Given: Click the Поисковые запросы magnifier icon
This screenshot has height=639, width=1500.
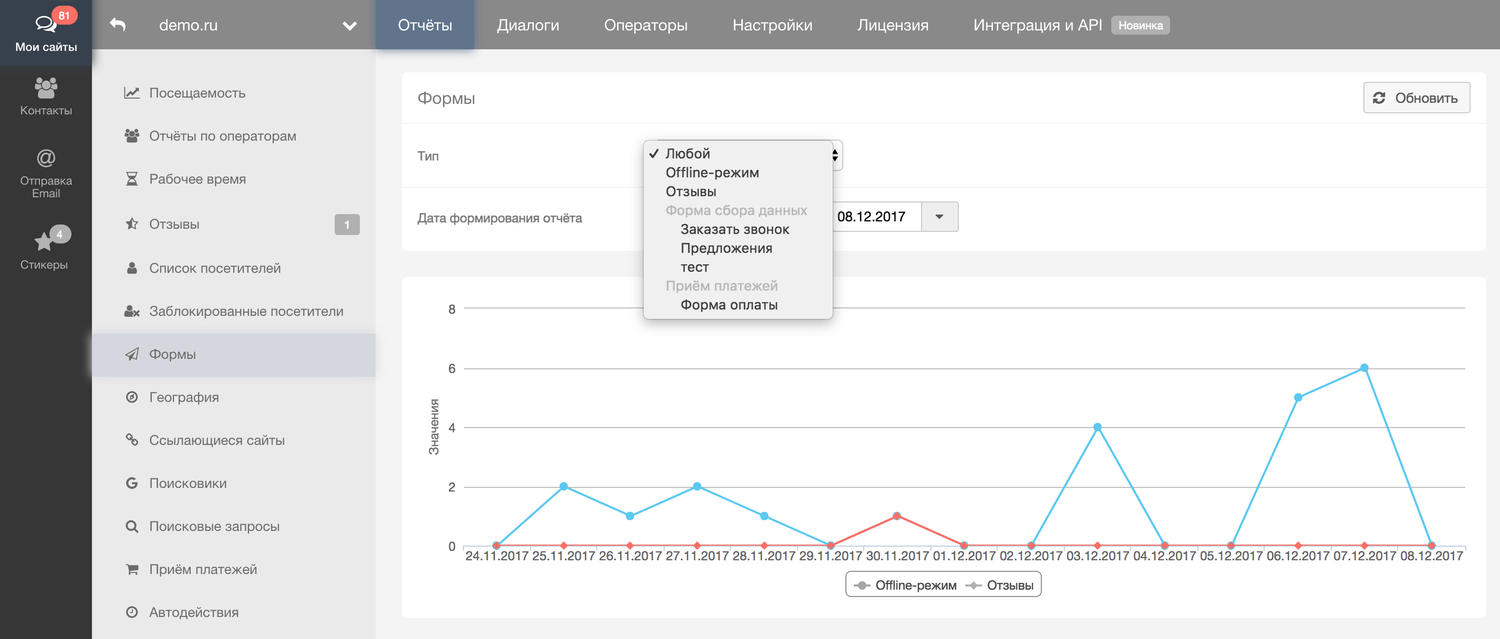Looking at the screenshot, I should tap(132, 526).
